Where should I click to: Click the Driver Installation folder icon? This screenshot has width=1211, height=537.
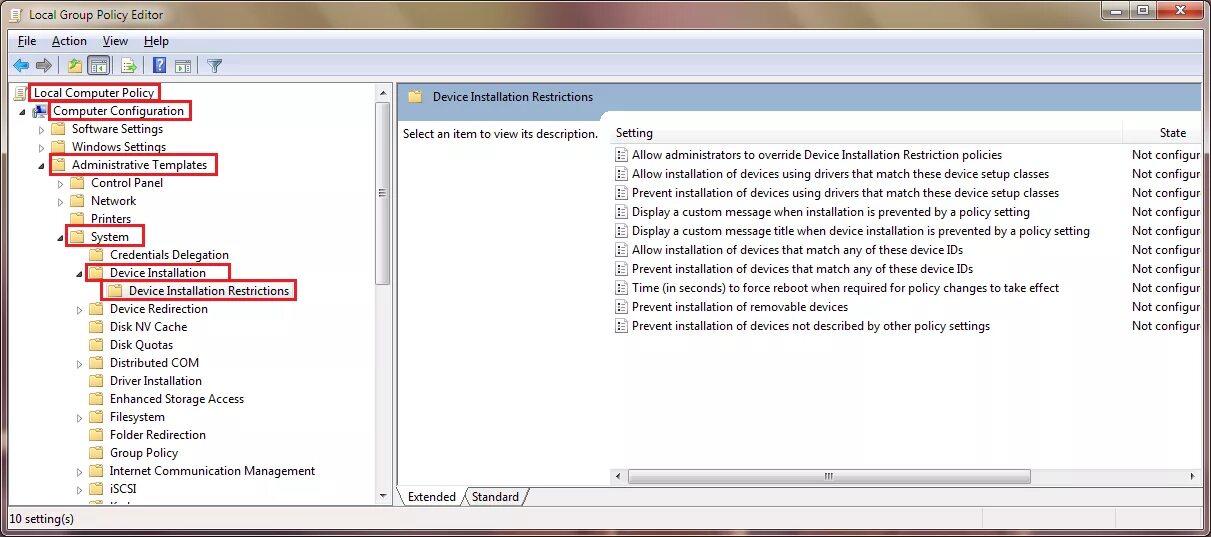(96, 381)
